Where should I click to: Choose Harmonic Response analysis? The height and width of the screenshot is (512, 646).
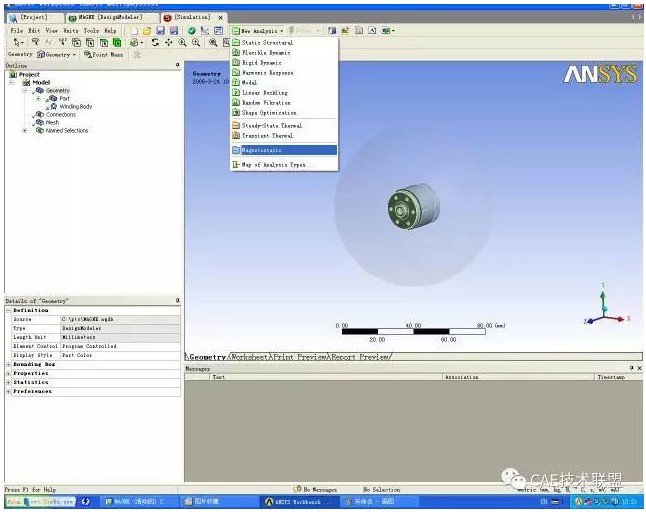click(x=284, y=72)
